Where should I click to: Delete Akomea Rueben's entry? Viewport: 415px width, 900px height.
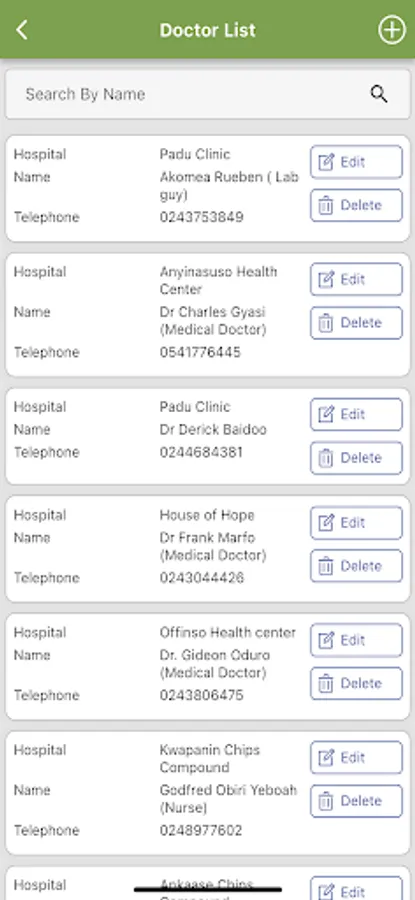coord(356,205)
